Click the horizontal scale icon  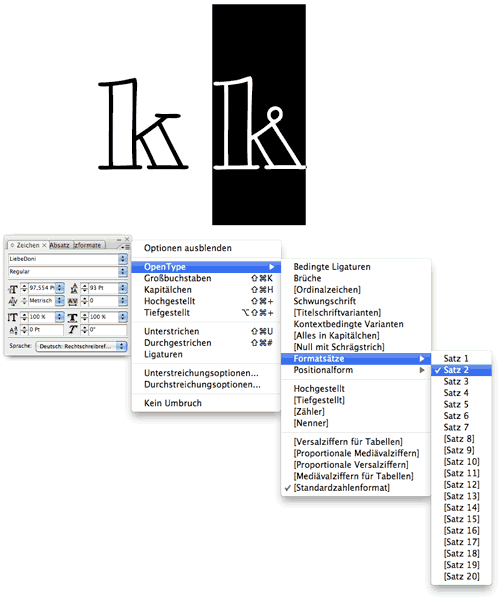click(73, 318)
